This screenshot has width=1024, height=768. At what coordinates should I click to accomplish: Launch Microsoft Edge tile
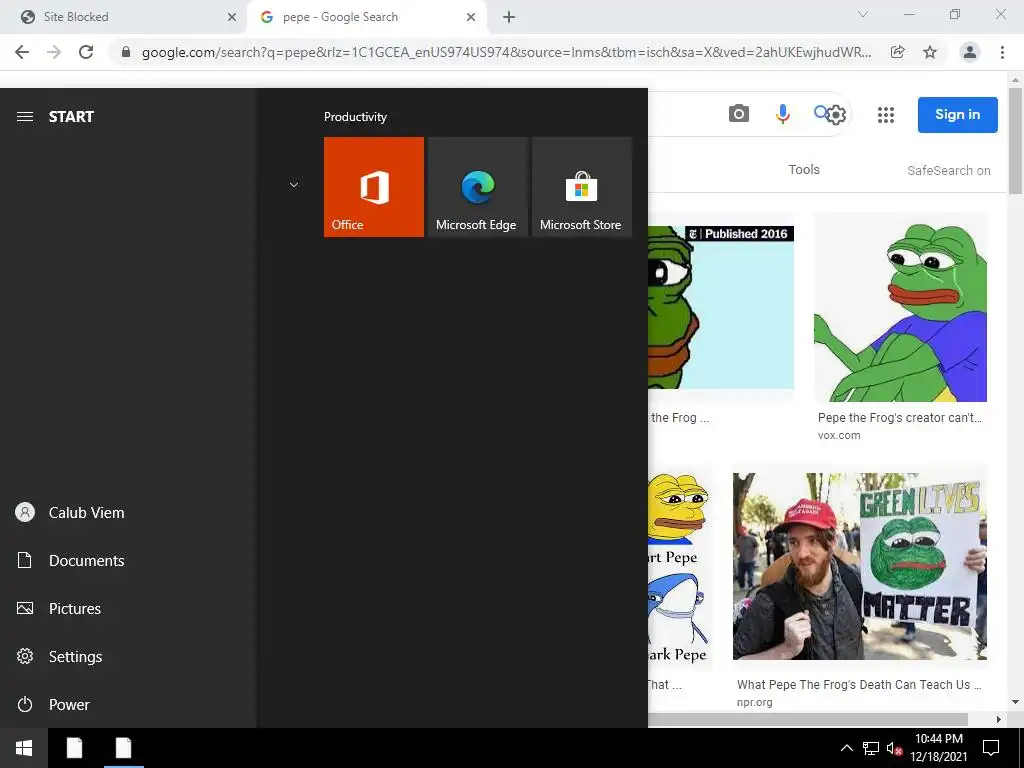coord(477,187)
